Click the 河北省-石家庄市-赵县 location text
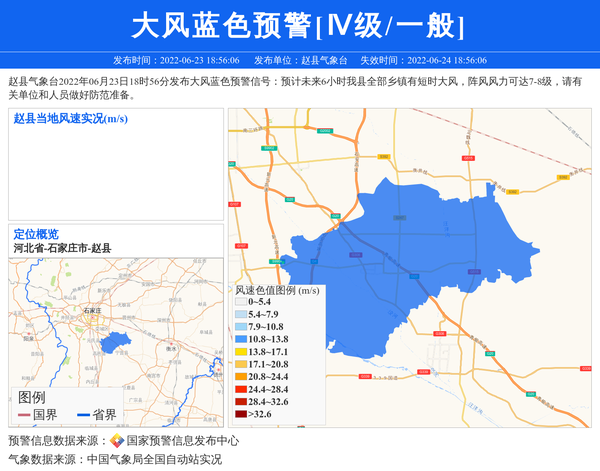 click(x=62, y=248)
